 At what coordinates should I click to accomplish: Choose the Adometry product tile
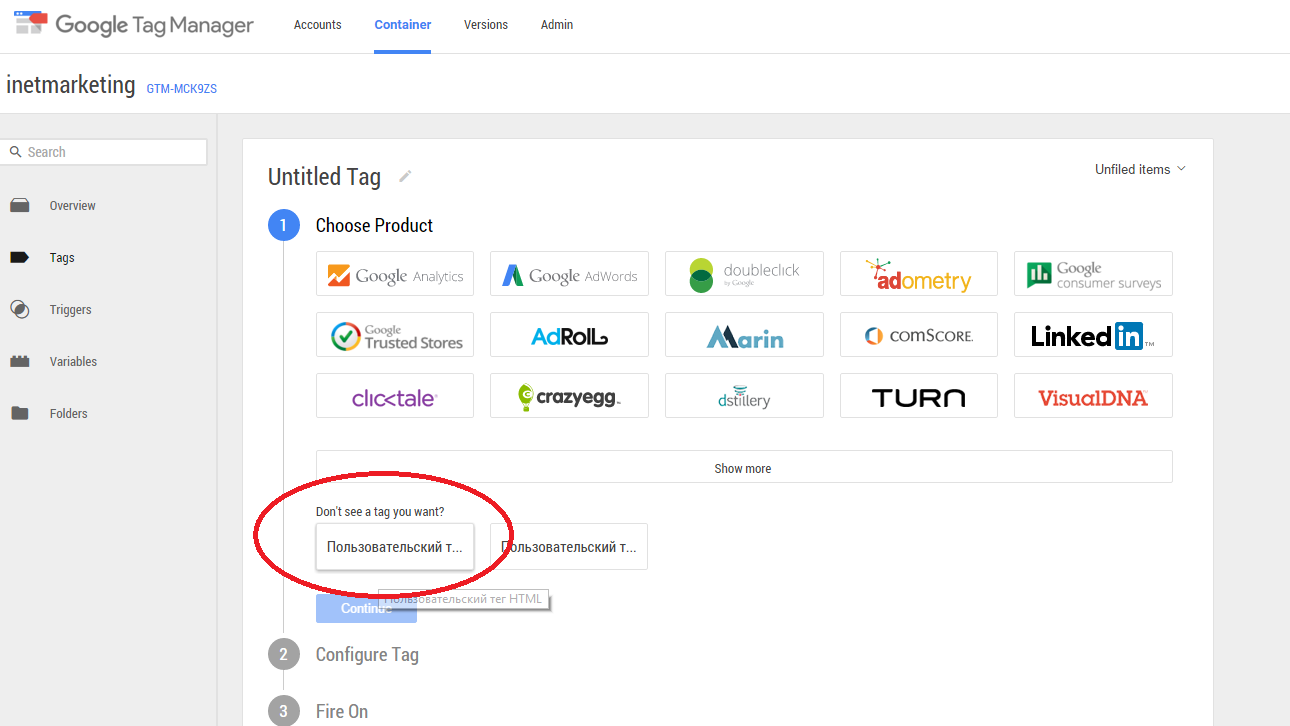[919, 274]
